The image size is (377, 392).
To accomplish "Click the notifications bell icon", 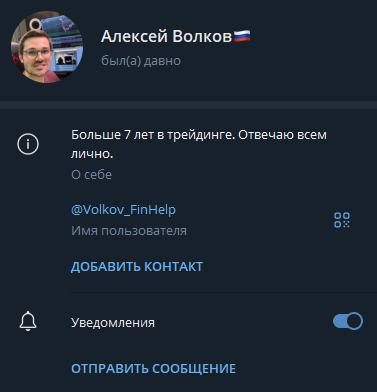I will [x=28, y=321].
